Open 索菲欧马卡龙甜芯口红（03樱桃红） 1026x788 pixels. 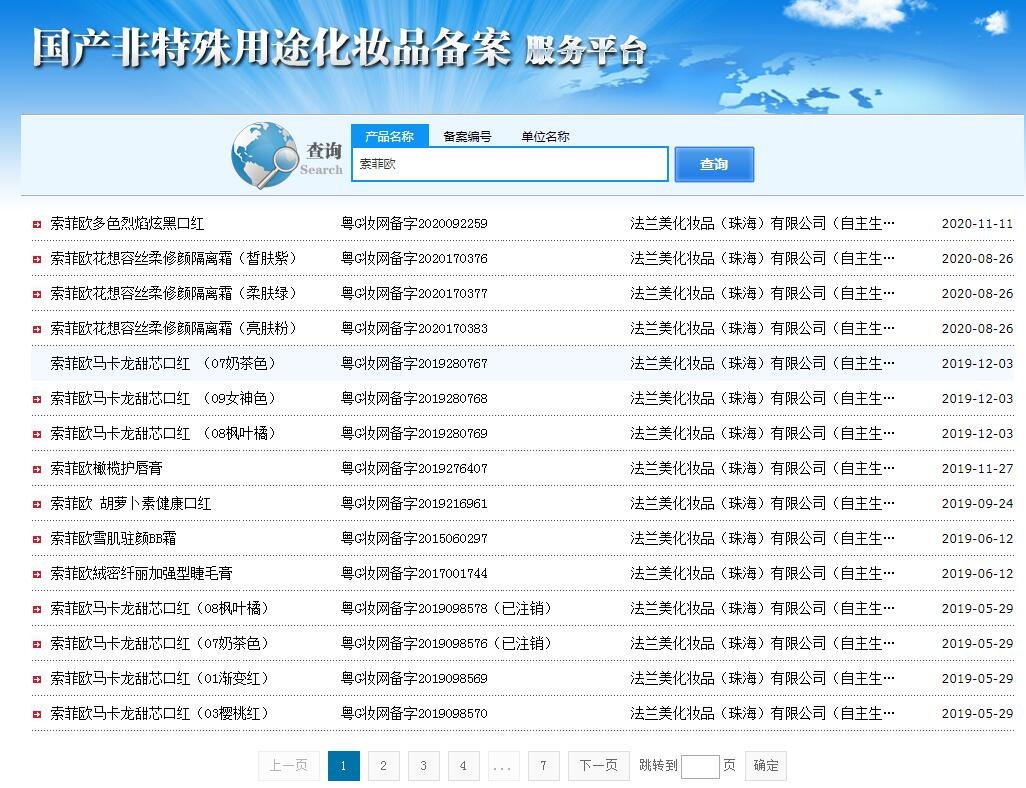(160, 713)
